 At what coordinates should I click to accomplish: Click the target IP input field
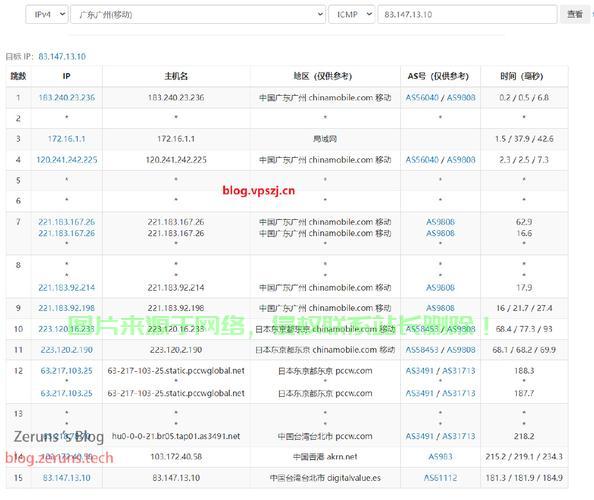coord(467,14)
